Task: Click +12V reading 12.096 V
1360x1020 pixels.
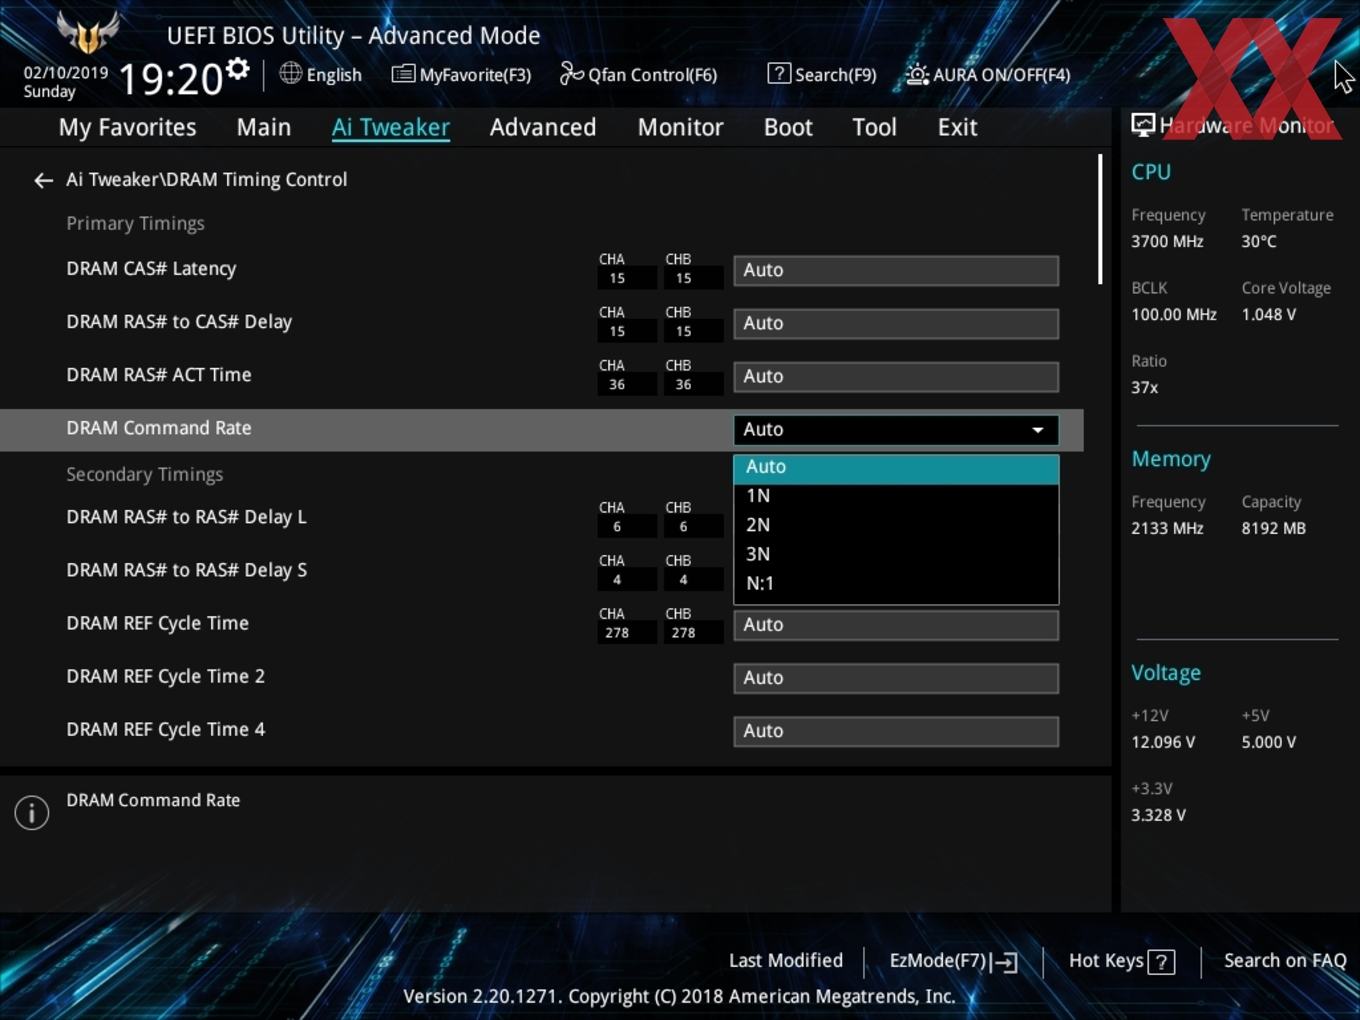Action: (x=1163, y=743)
